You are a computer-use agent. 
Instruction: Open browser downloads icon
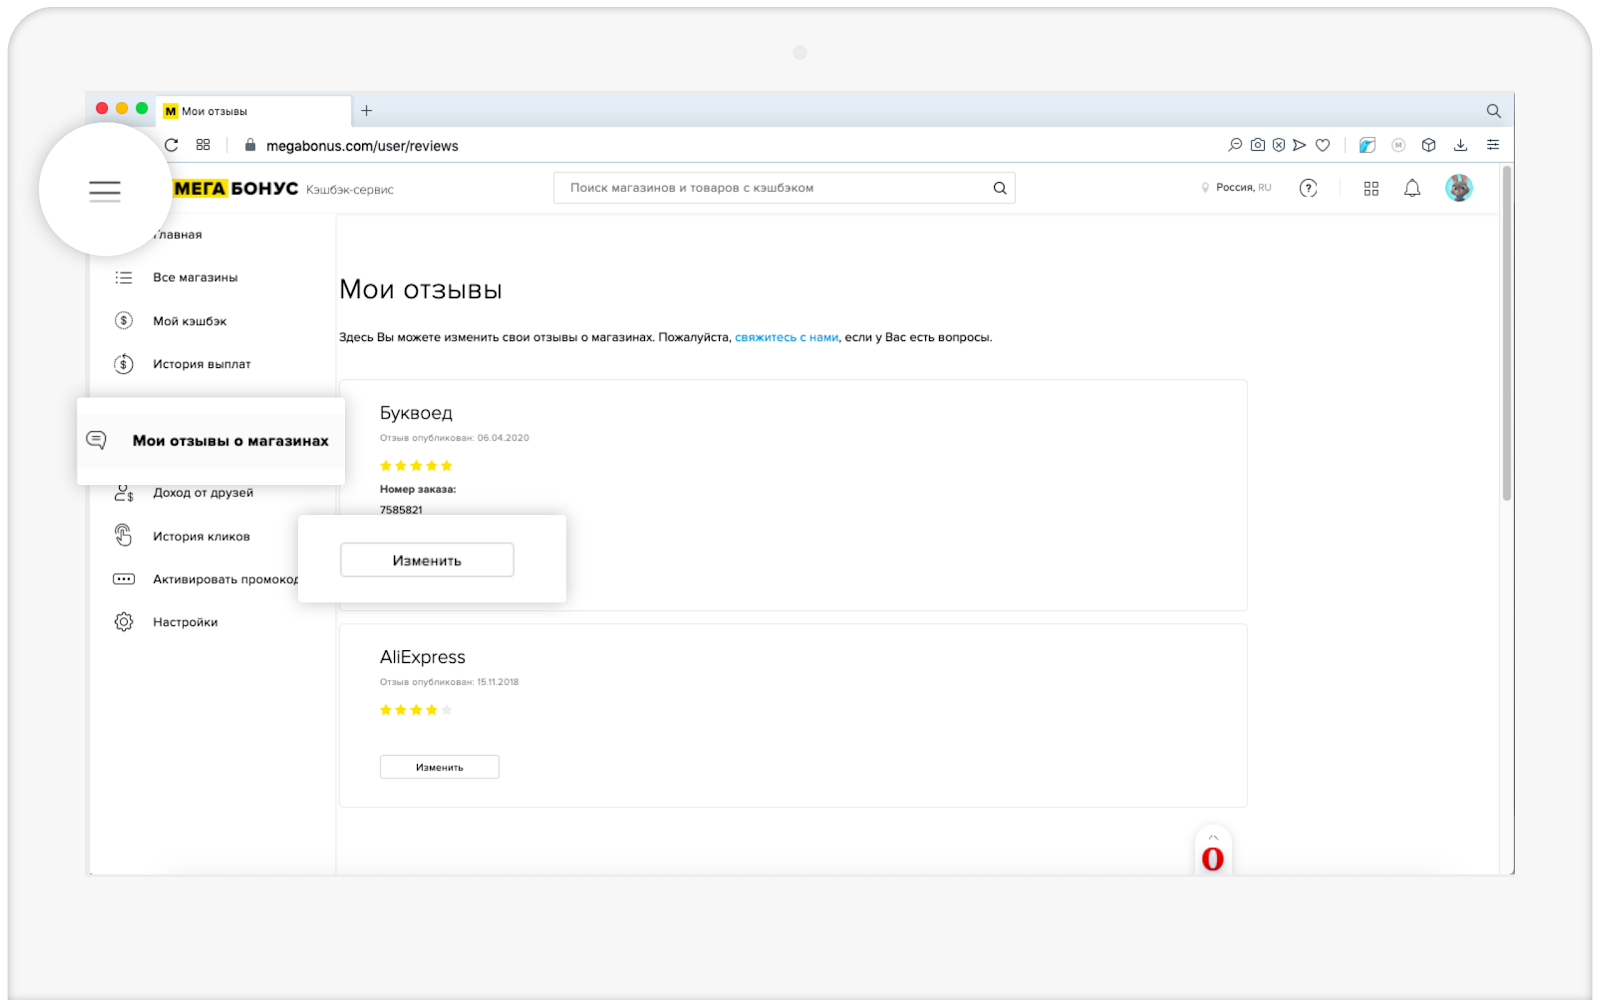(1460, 145)
